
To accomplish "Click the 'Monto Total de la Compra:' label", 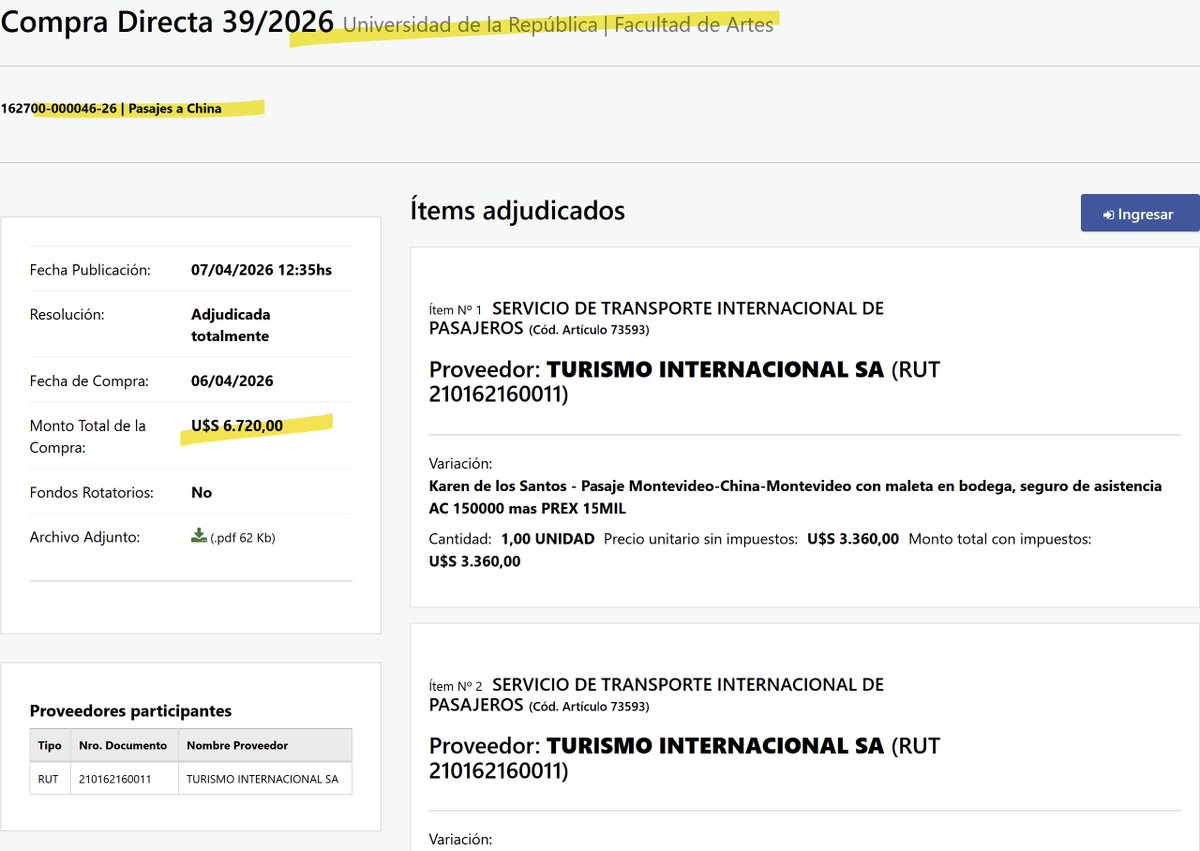I will [88, 437].
